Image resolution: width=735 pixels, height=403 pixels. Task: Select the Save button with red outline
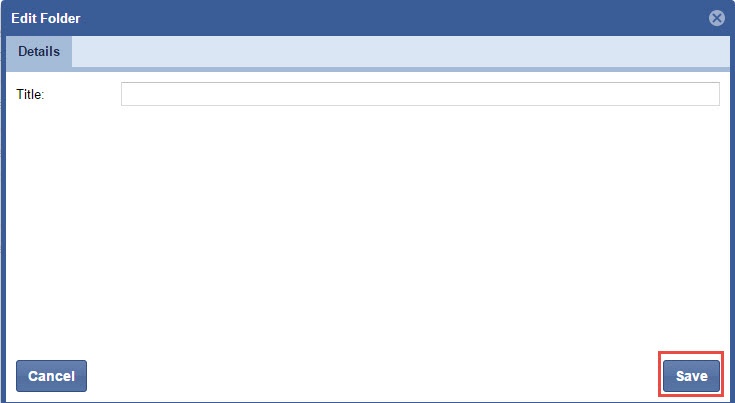(691, 376)
